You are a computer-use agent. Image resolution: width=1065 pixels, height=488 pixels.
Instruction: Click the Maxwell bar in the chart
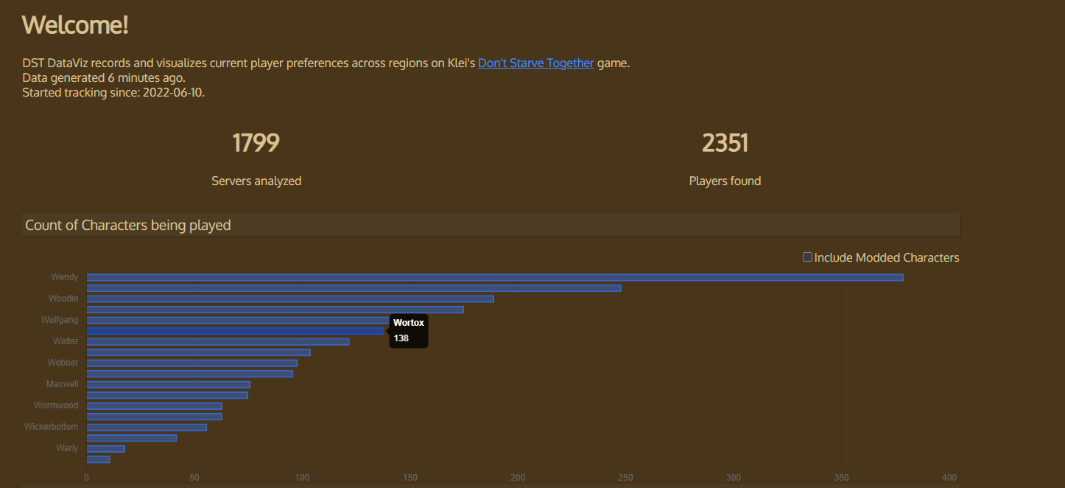point(168,384)
